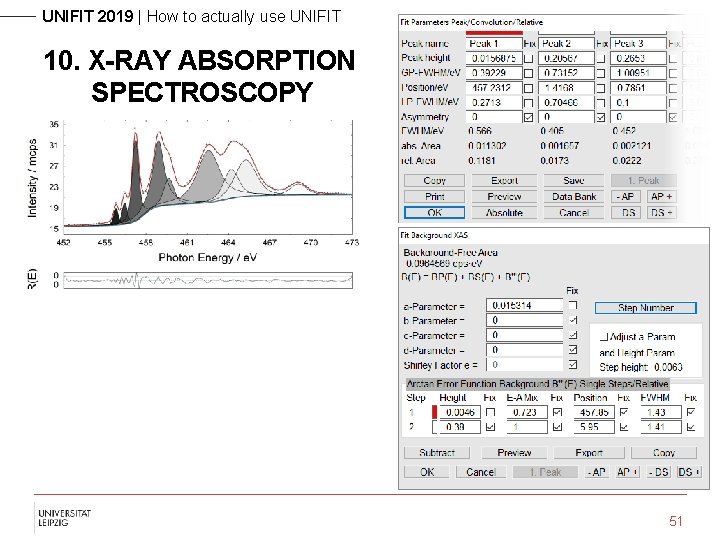Toggle Fix checkbox for Peak 1 GP-FWHM
The width and height of the screenshot is (720, 540).
click(529, 73)
